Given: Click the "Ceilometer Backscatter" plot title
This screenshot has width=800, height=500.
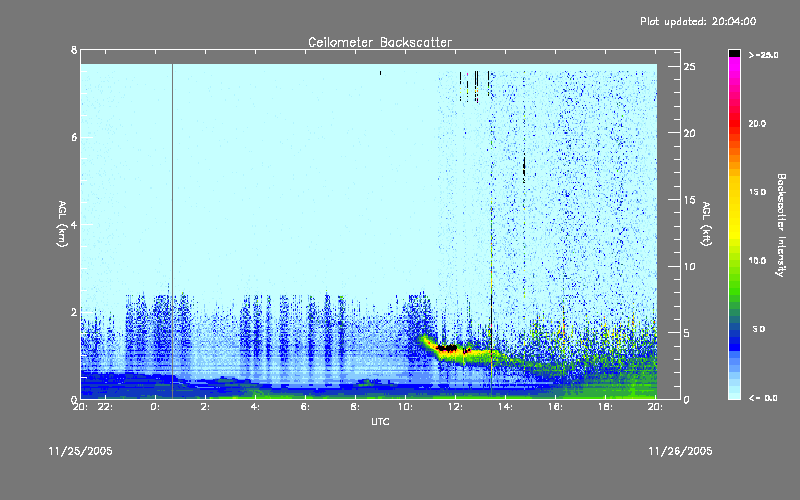Looking at the screenshot, I should (380, 42).
